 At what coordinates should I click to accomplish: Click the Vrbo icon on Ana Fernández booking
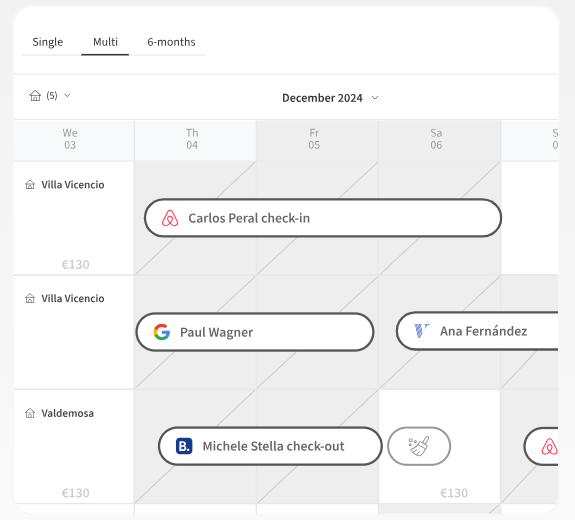pyautogui.click(x=421, y=331)
